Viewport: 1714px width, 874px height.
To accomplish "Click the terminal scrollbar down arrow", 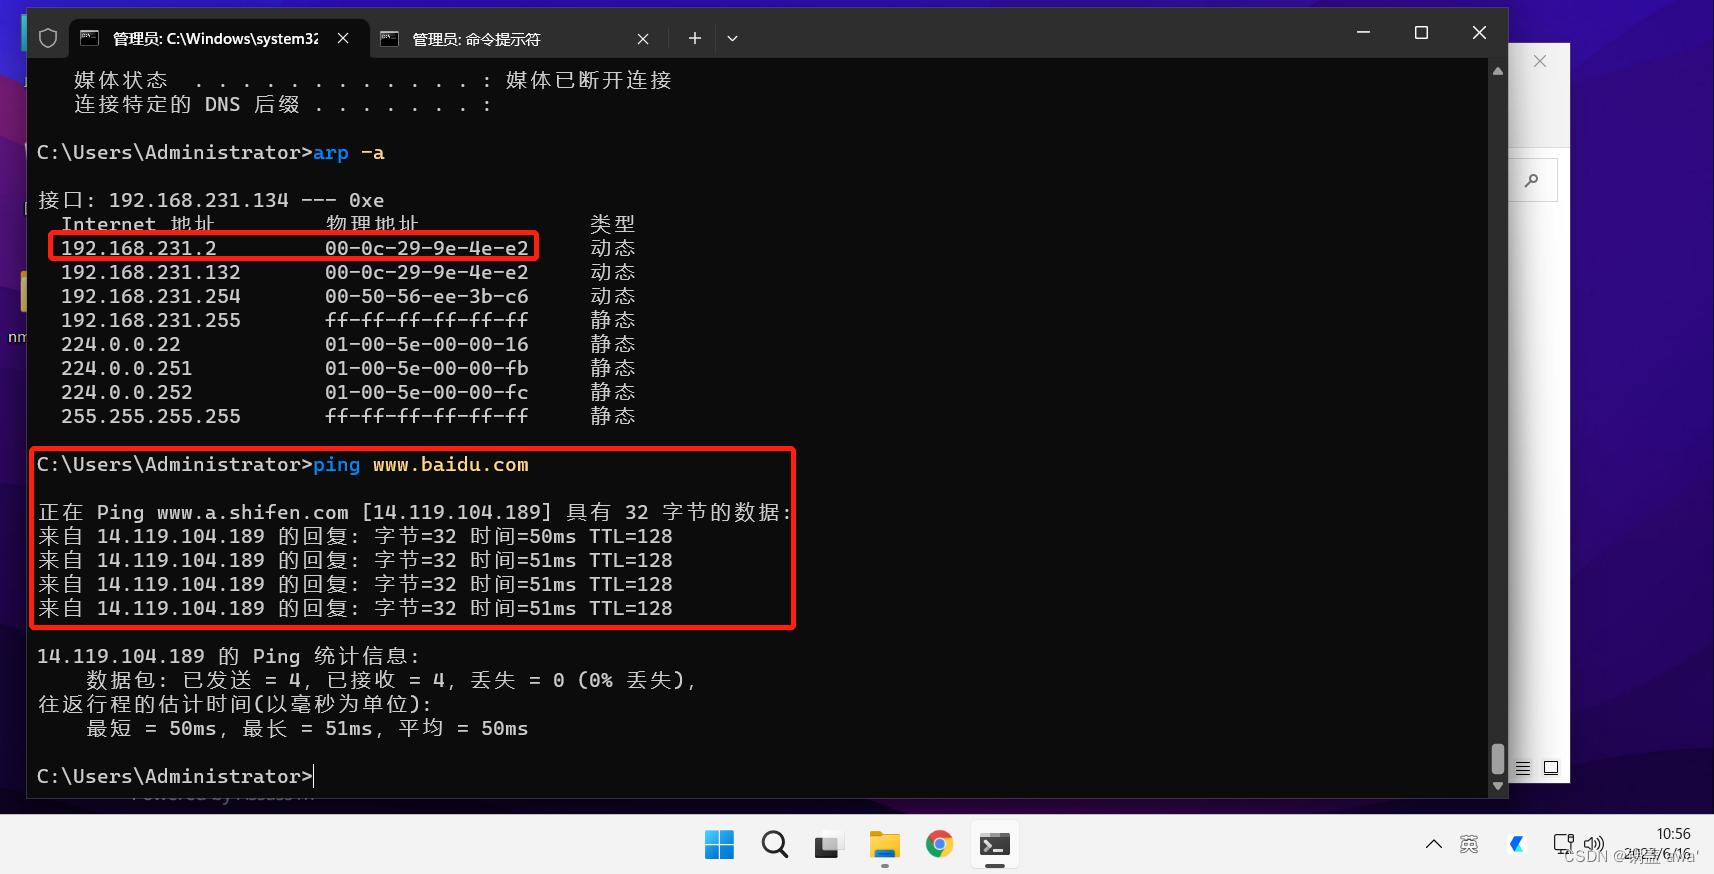I will (1497, 786).
